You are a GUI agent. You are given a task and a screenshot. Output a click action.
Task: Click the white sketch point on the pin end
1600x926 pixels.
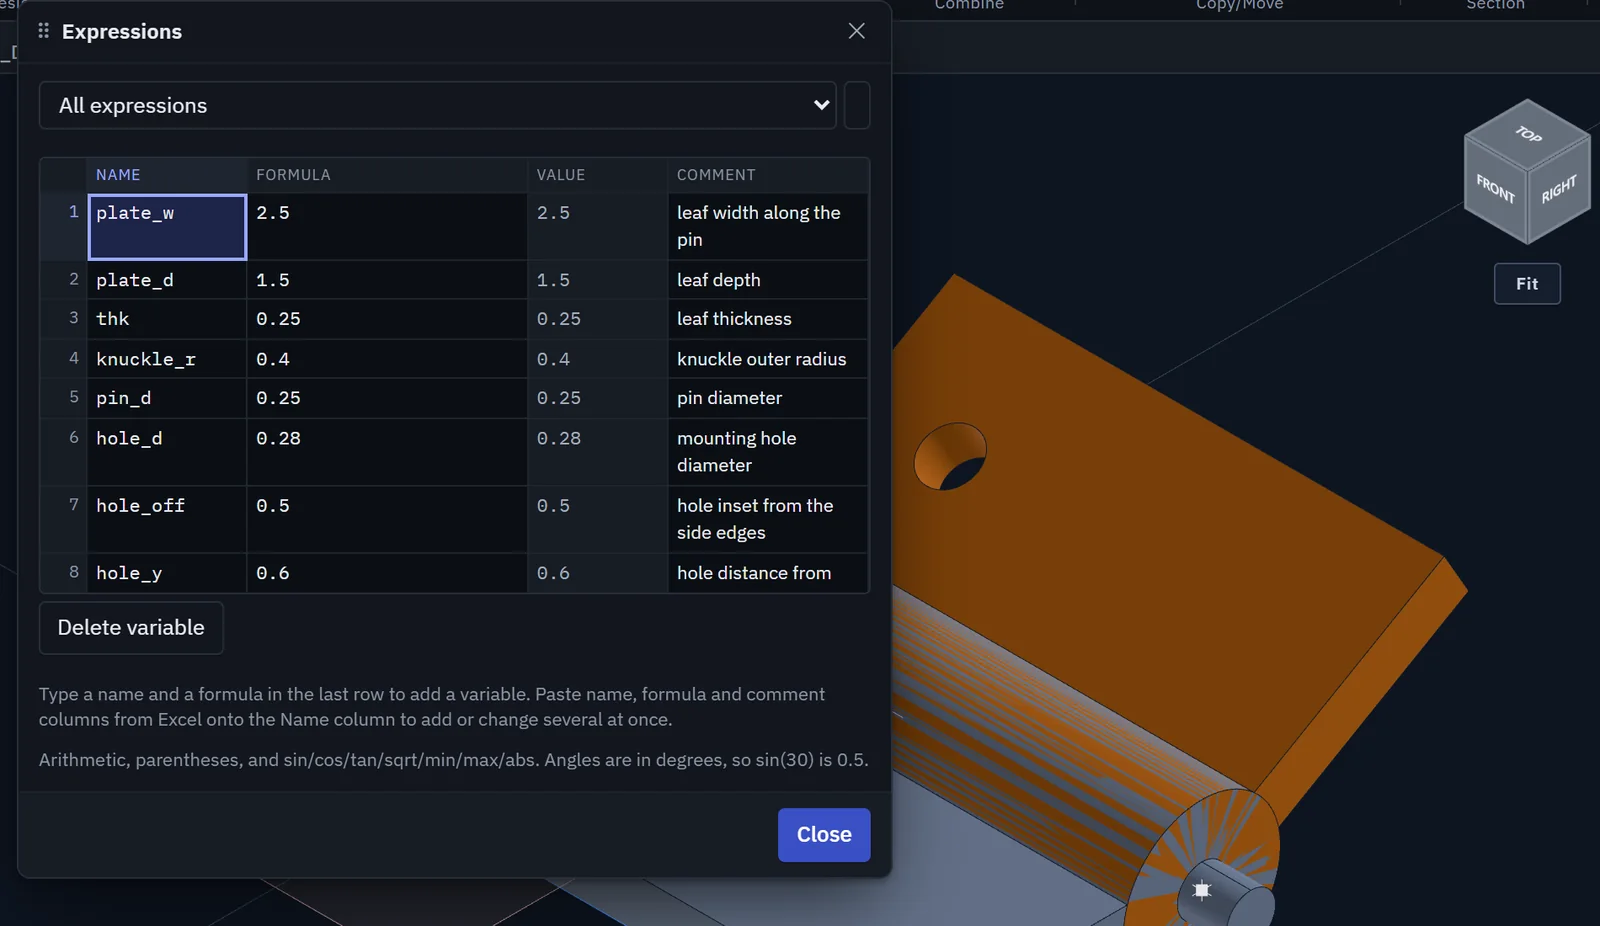click(x=1202, y=889)
